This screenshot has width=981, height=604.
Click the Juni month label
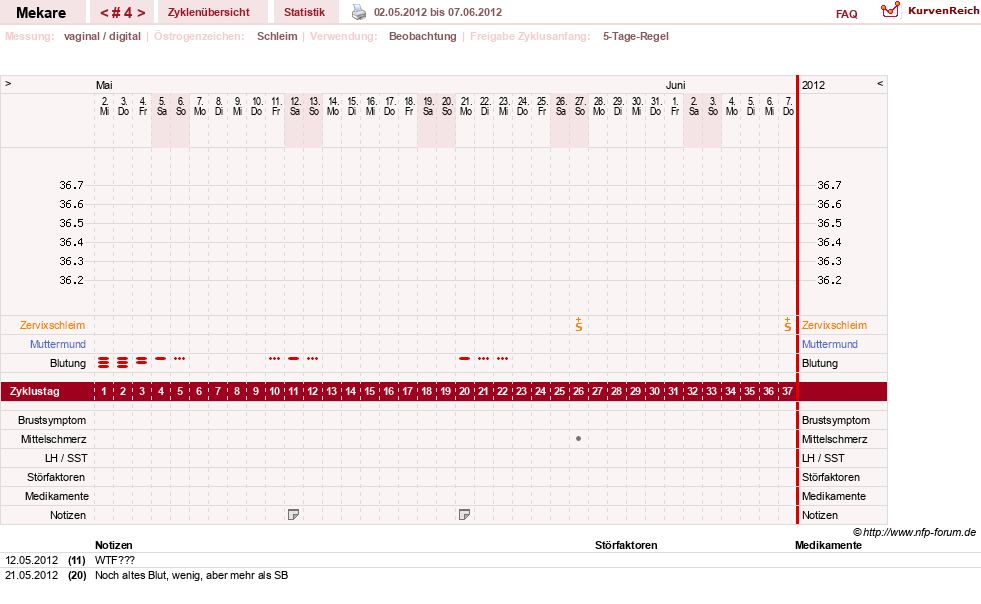coord(675,85)
